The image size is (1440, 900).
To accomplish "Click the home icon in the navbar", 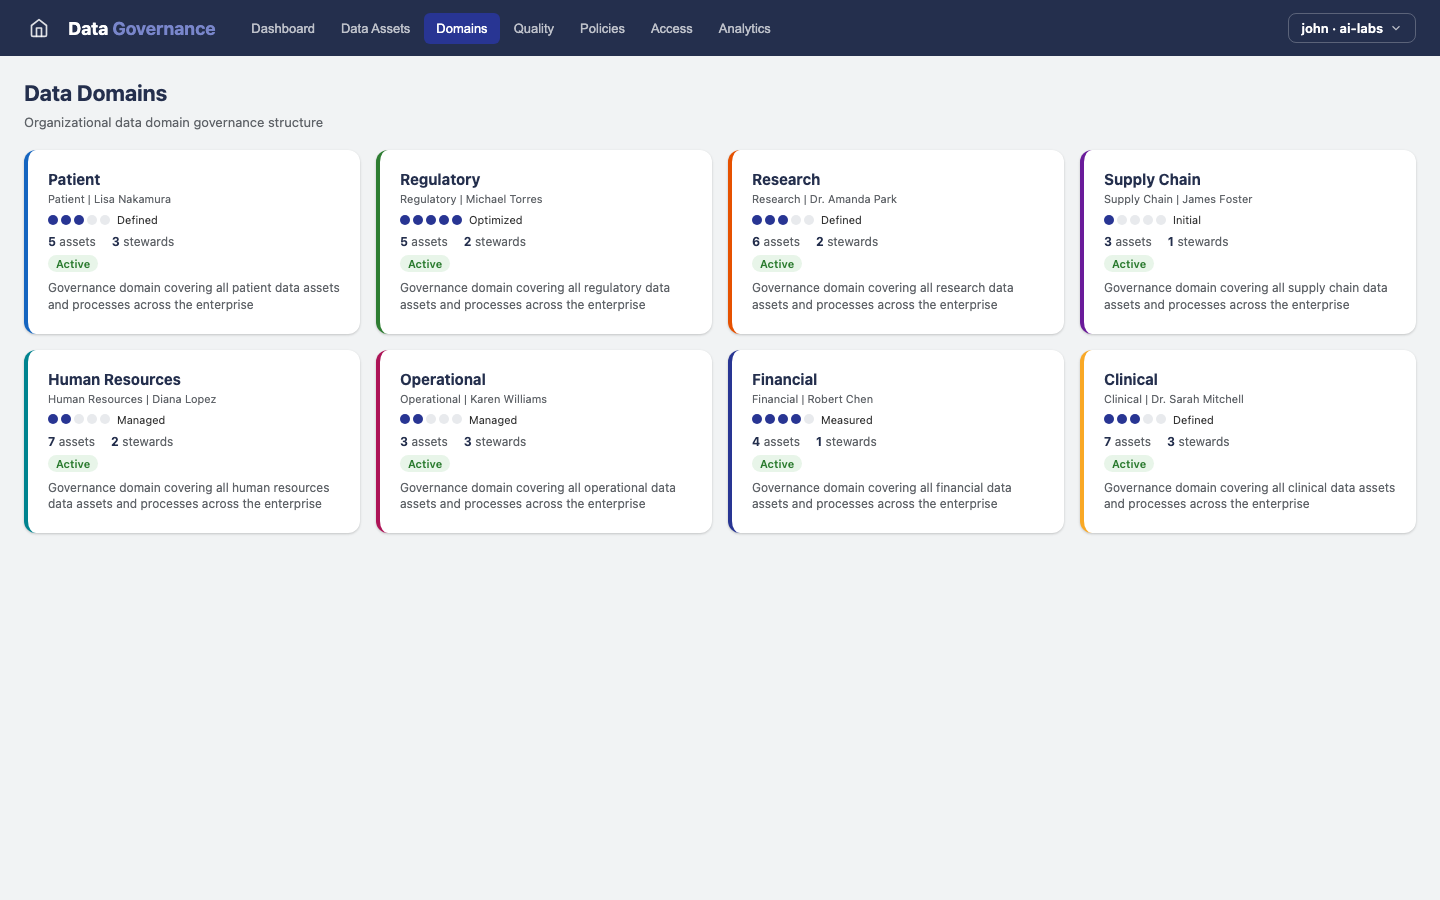I will click(x=38, y=28).
